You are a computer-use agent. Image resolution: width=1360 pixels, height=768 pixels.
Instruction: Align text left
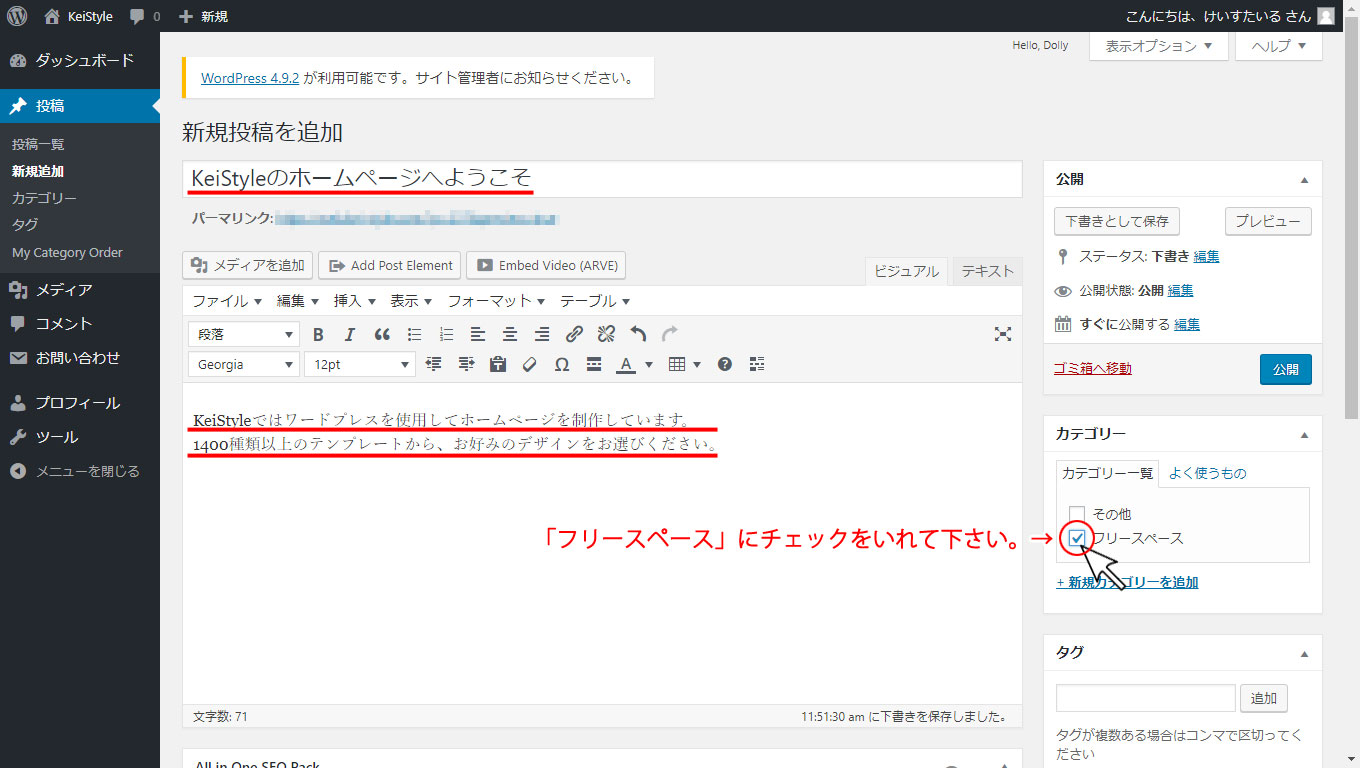pyautogui.click(x=478, y=335)
